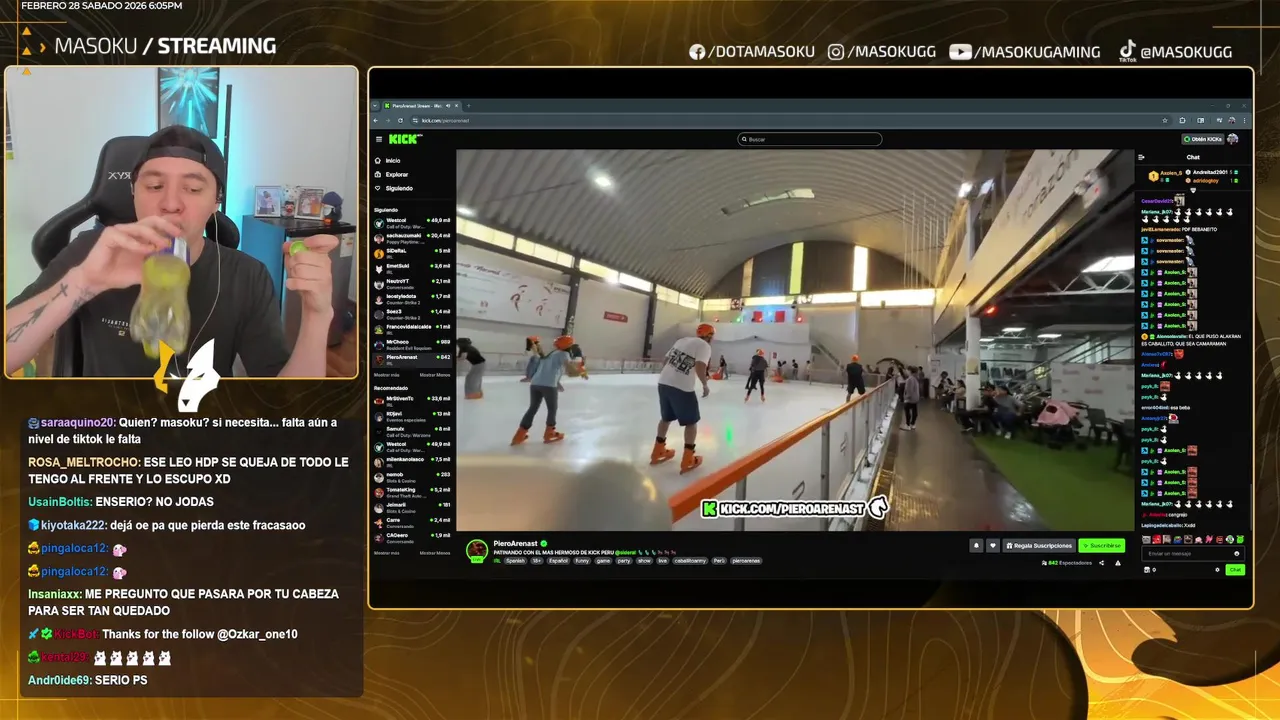Click the Spanish tag
1280x720 pixels.
515,561
